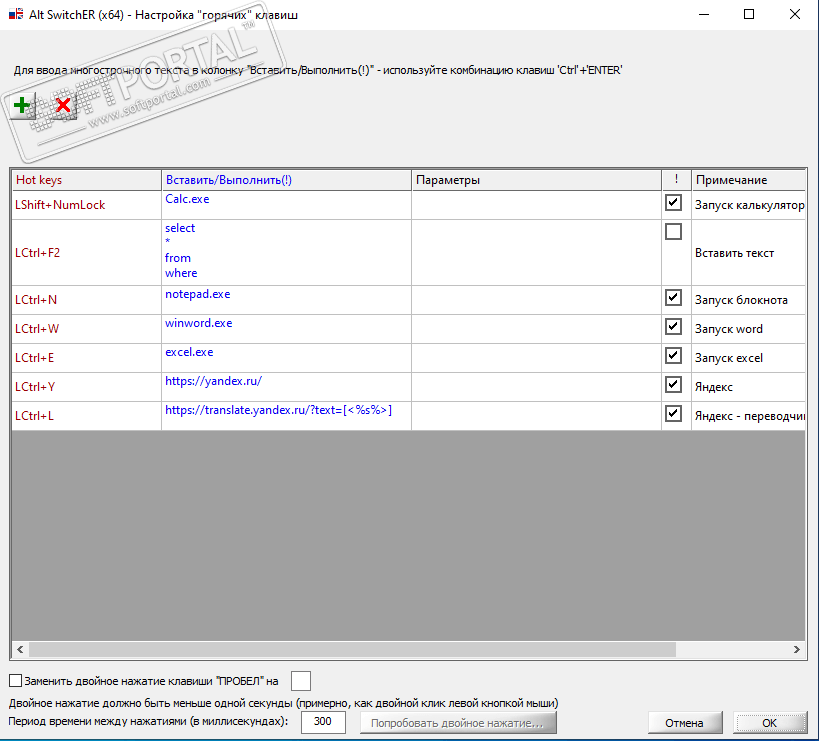Click the Hot keys column header

pos(86,180)
